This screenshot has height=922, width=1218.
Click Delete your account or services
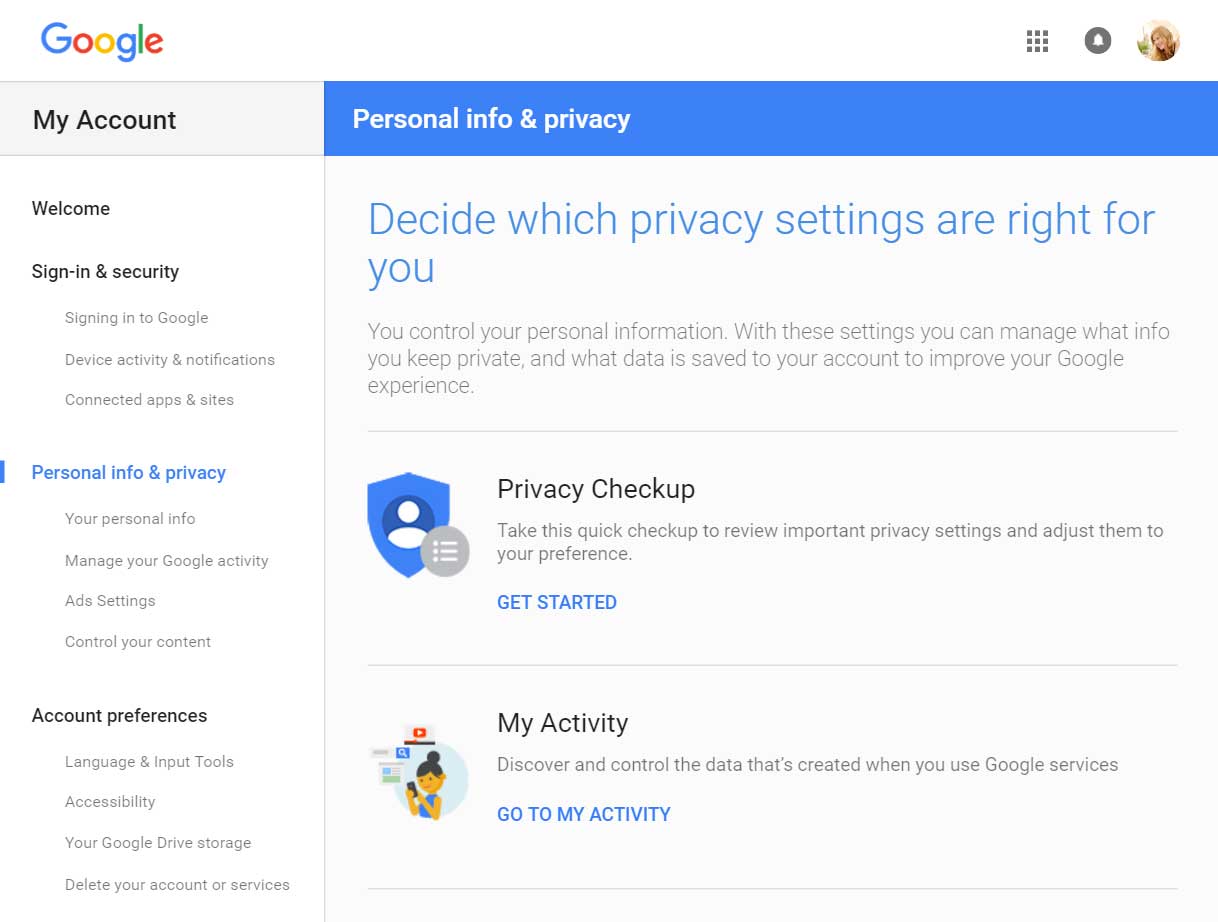click(x=177, y=885)
